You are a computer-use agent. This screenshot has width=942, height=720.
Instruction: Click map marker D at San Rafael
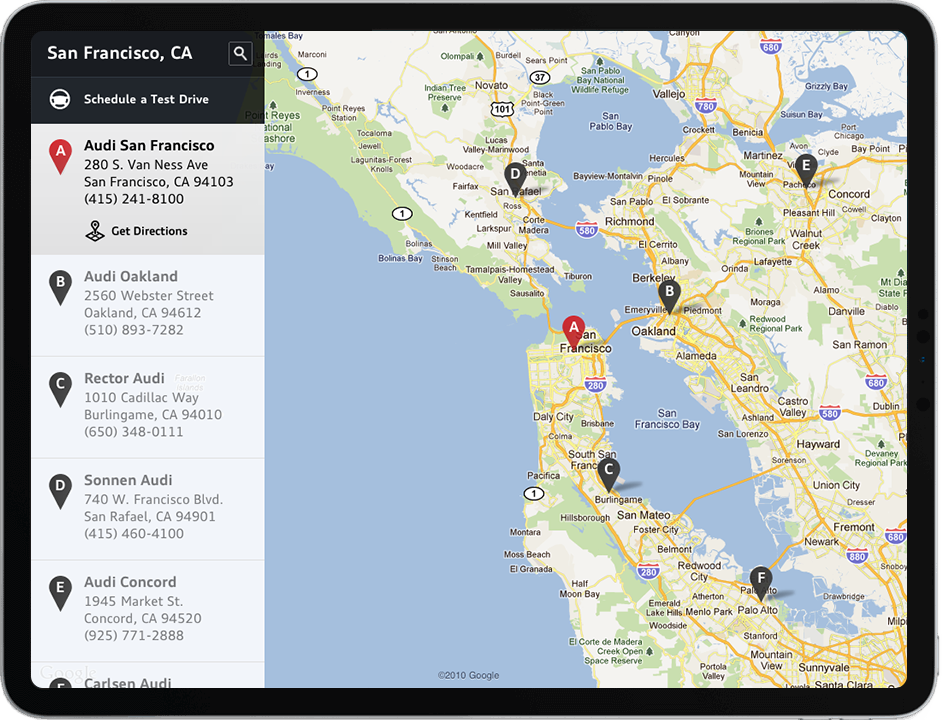coord(515,179)
